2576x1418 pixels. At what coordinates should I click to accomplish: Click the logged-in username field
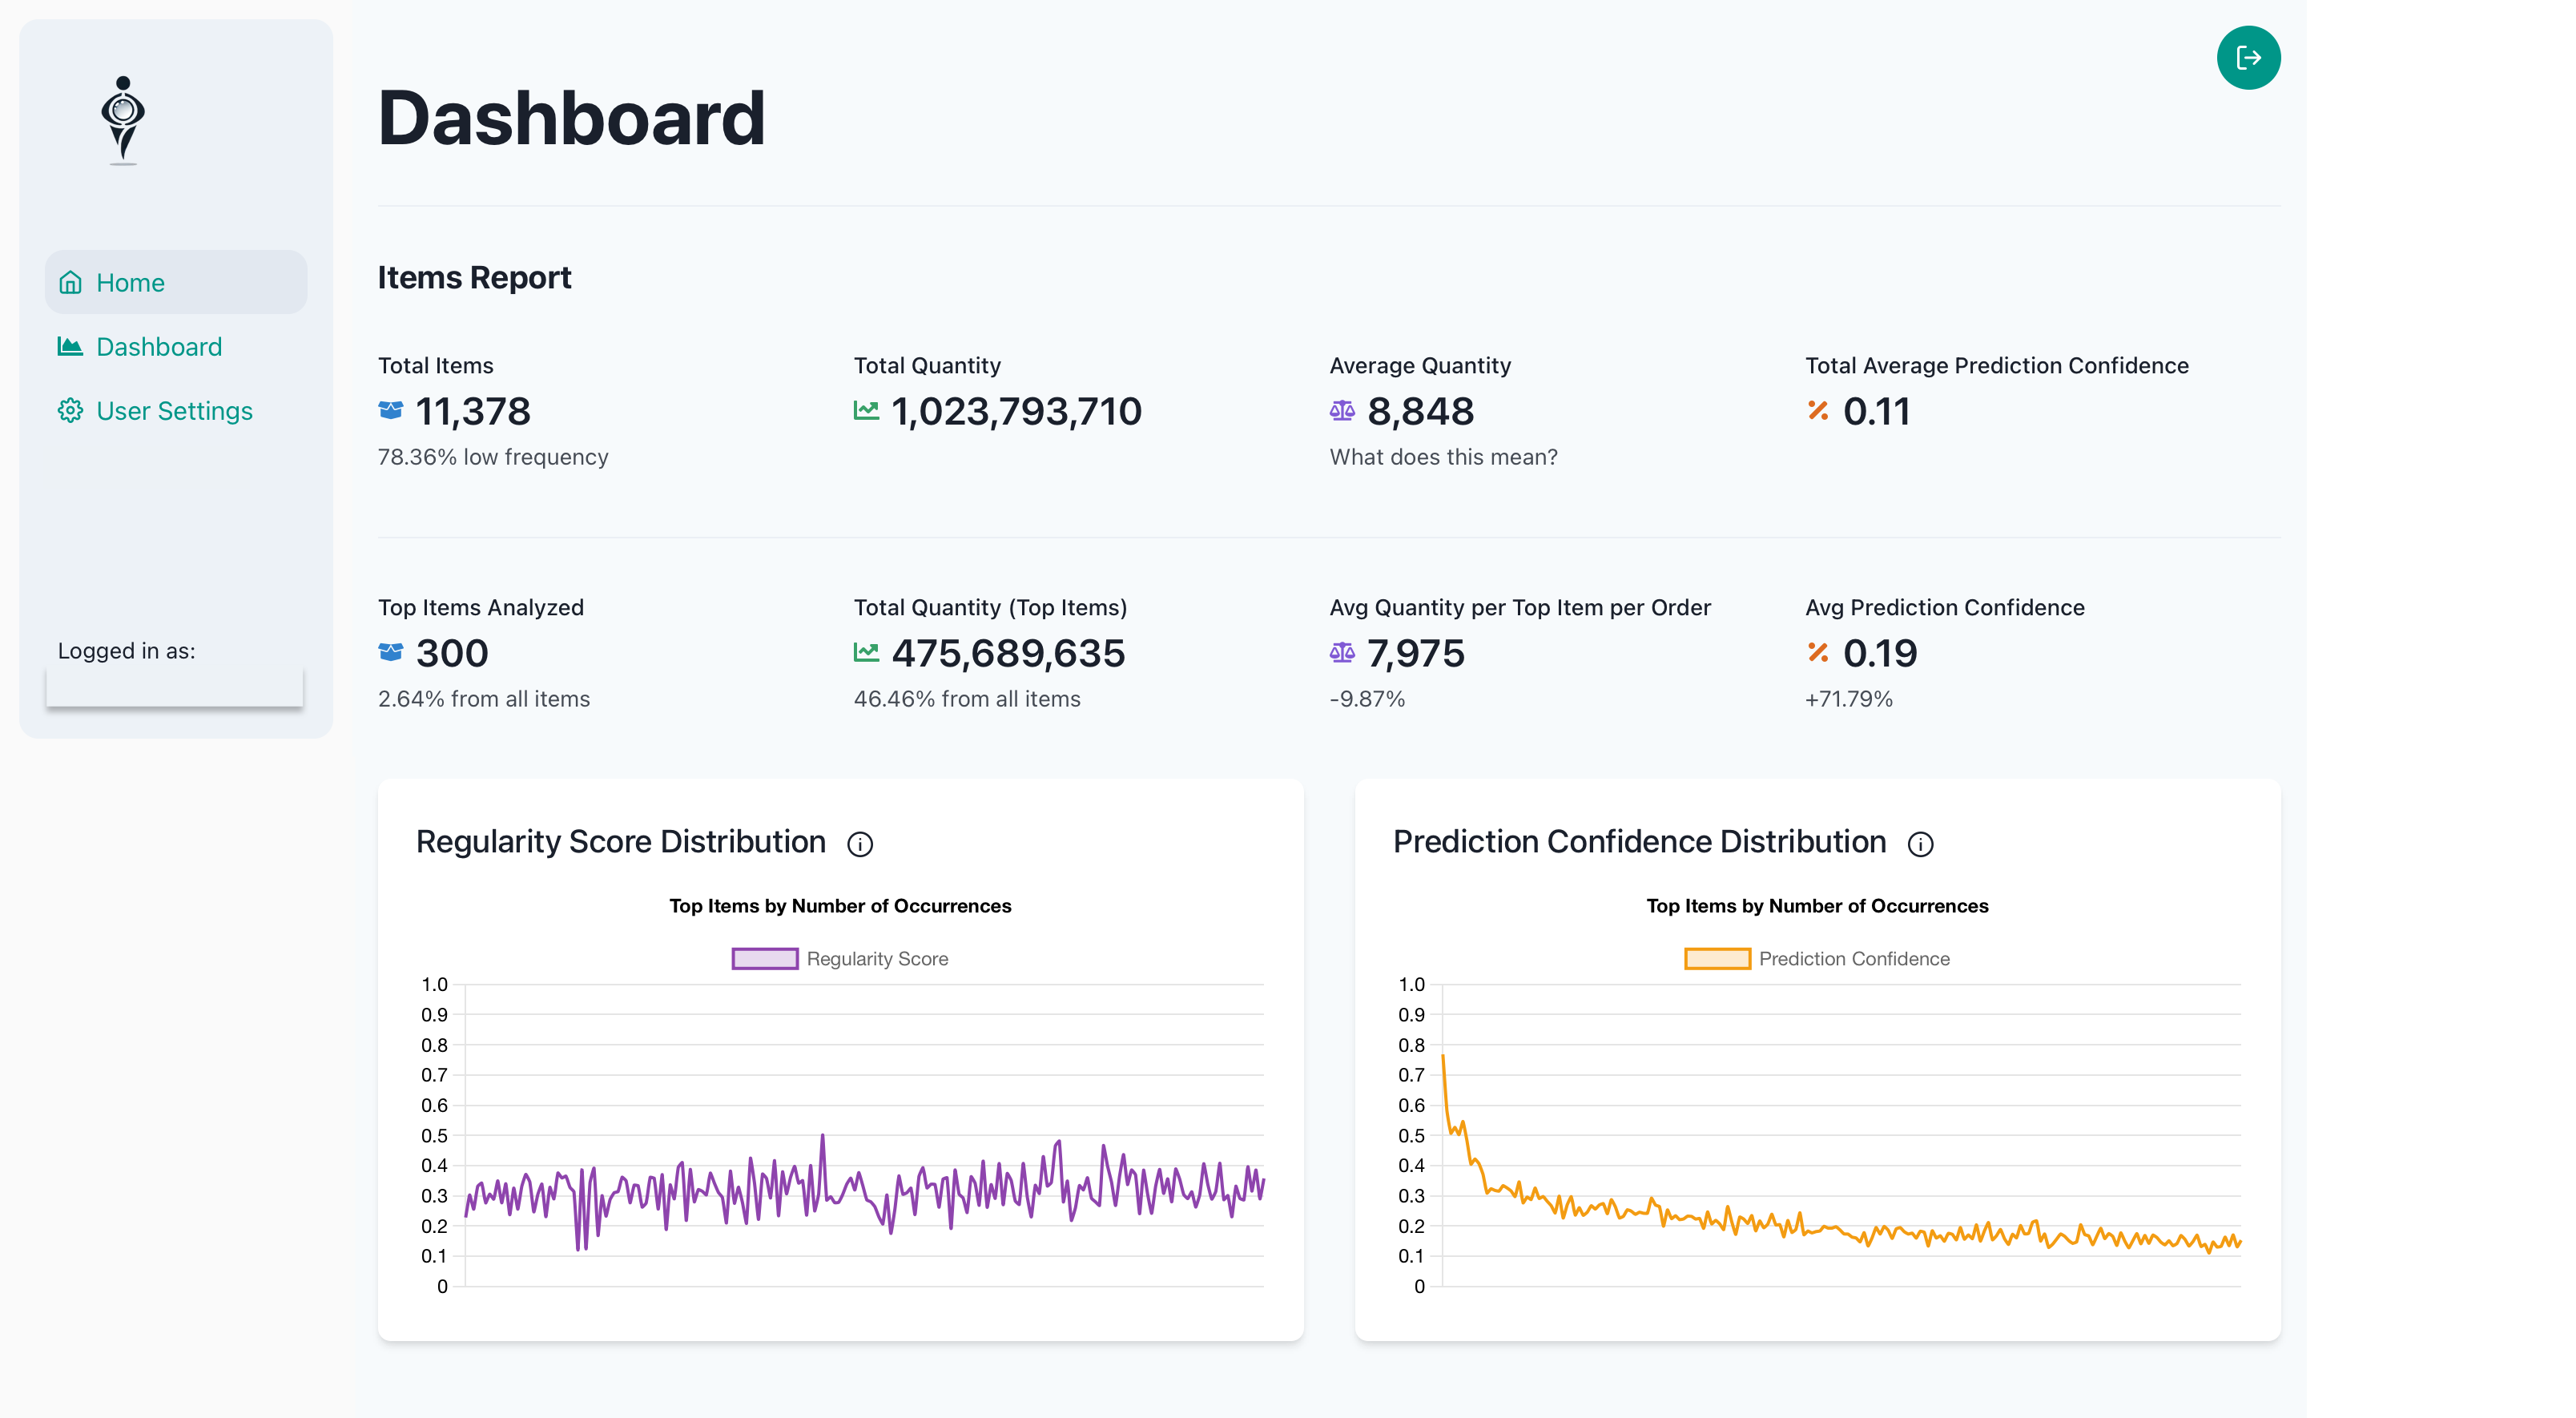tap(174, 687)
